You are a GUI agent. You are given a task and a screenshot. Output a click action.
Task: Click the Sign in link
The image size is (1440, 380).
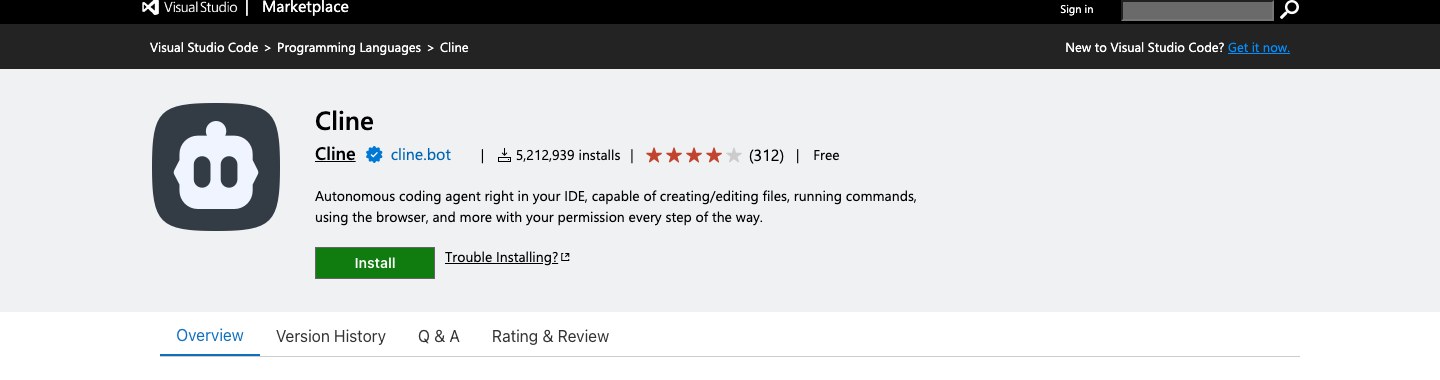pyautogui.click(x=1077, y=9)
